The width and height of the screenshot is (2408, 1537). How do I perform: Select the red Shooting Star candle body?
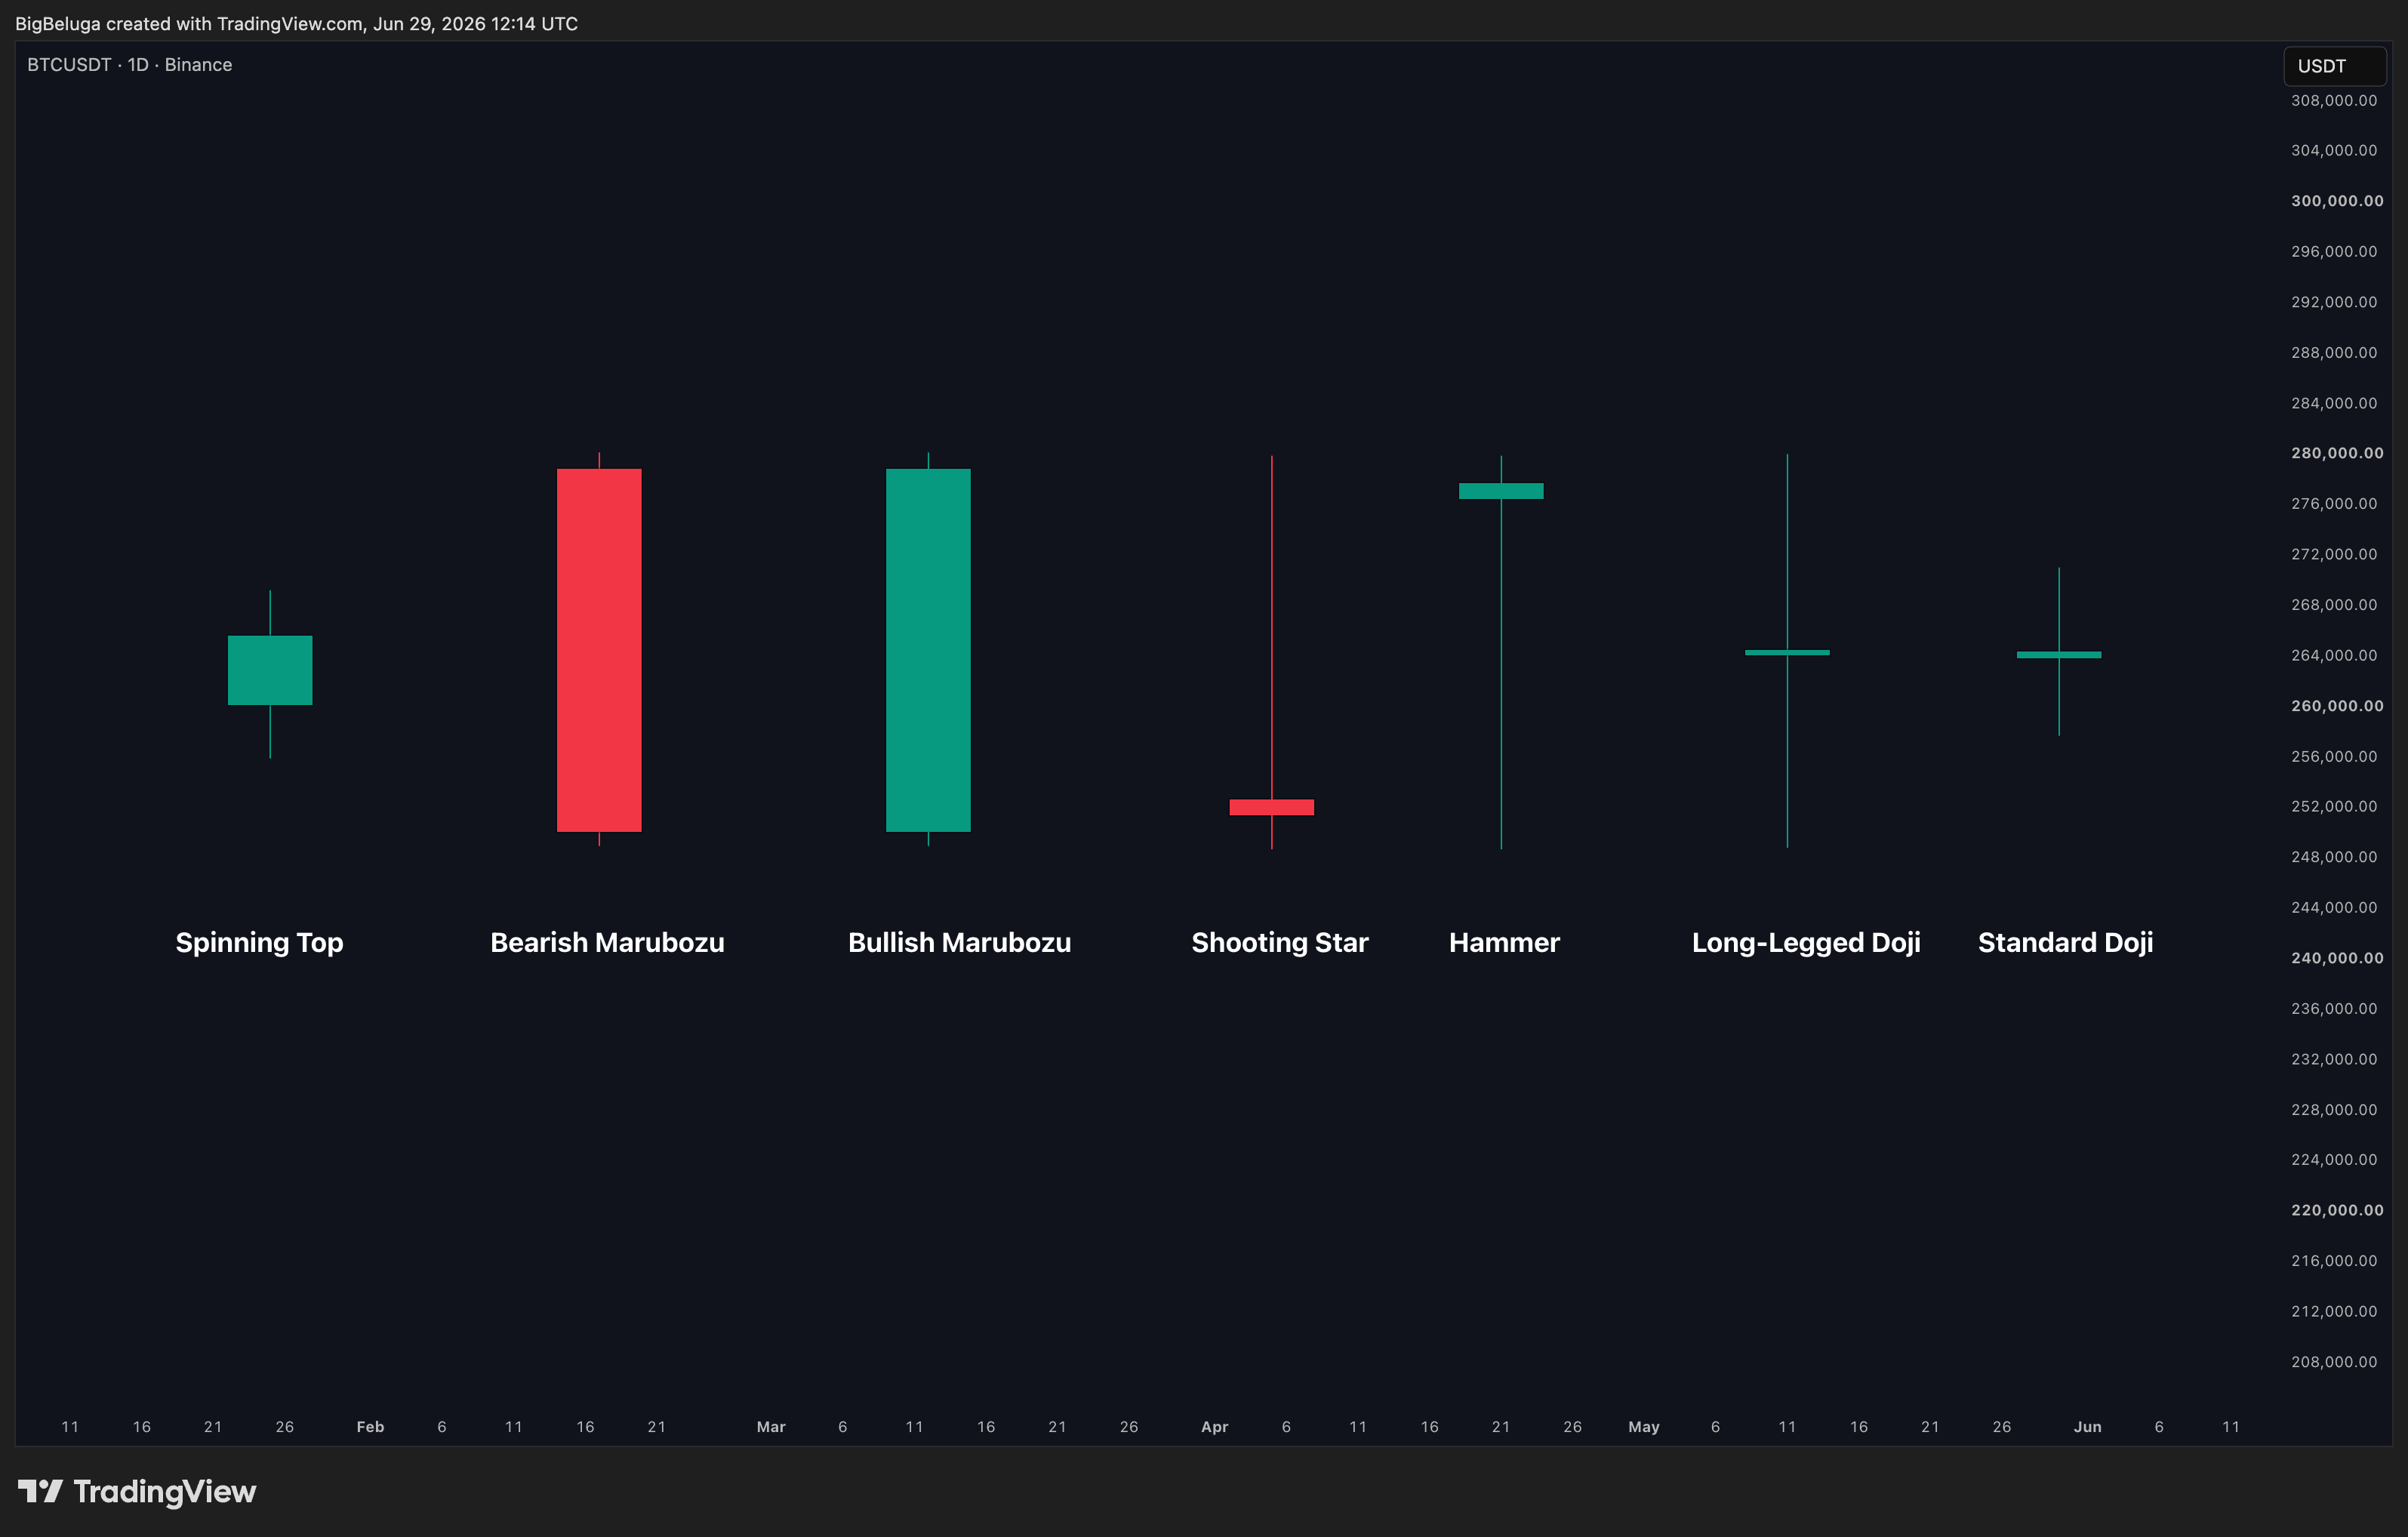[1271, 807]
